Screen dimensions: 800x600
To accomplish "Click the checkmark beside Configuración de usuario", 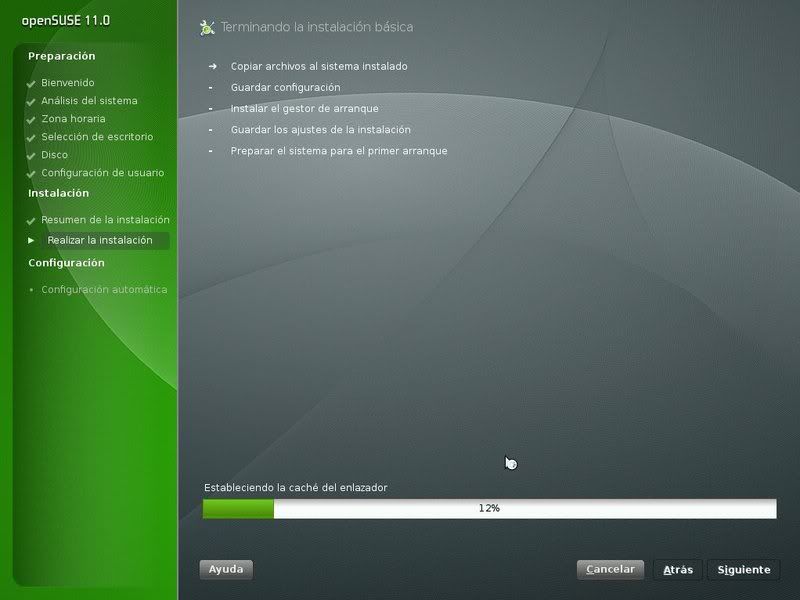I will coord(31,174).
